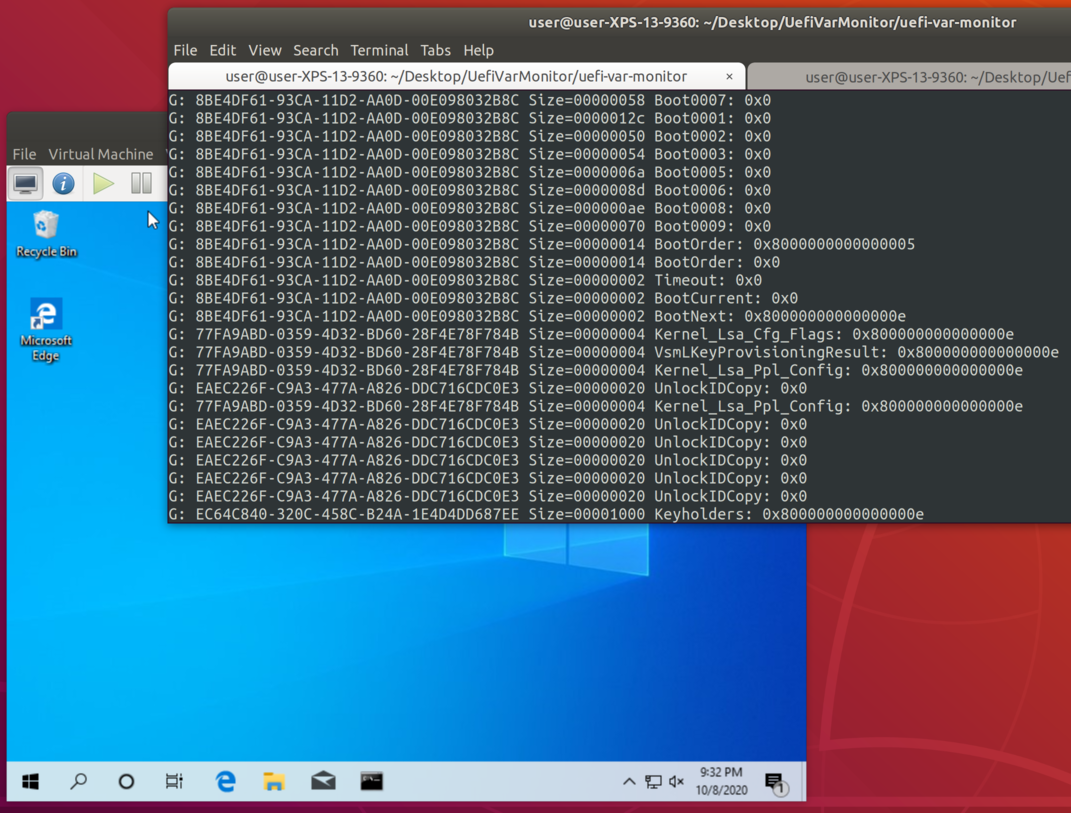Open the Windows Start menu
This screenshot has width=1071, height=813.
pyautogui.click(x=30, y=781)
